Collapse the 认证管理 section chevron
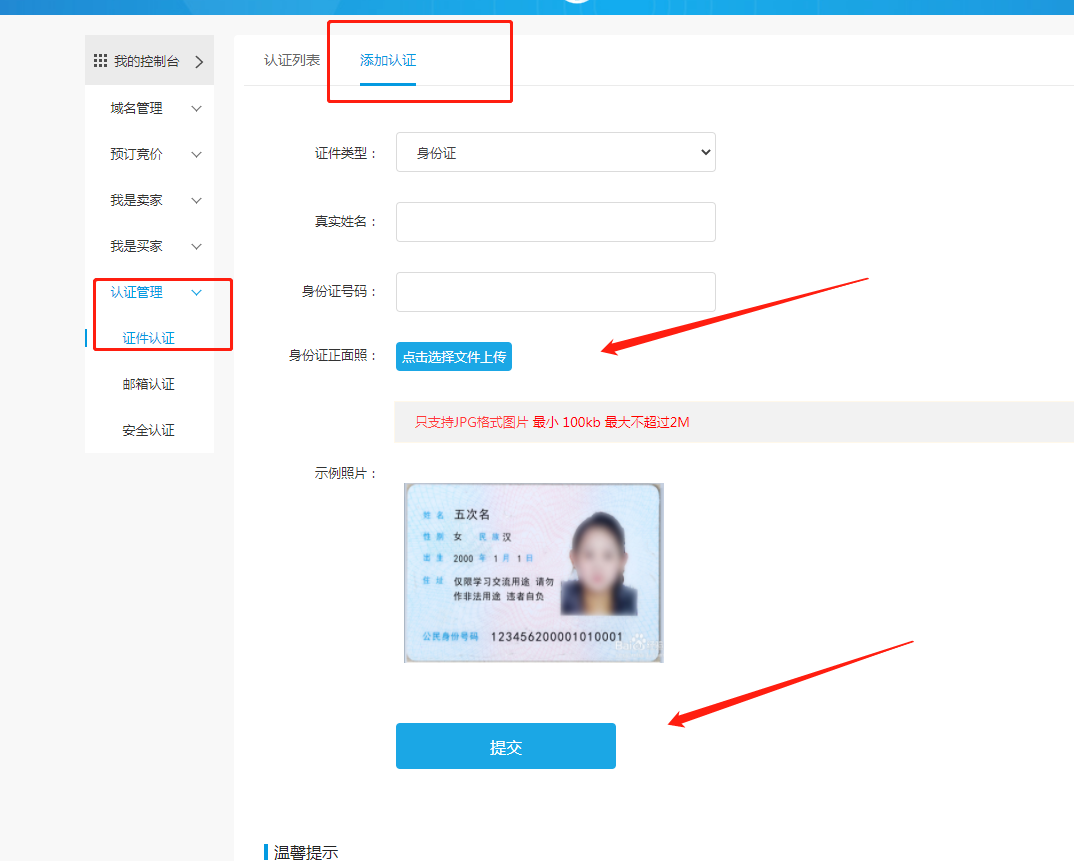This screenshot has width=1074, height=861. (x=196, y=292)
